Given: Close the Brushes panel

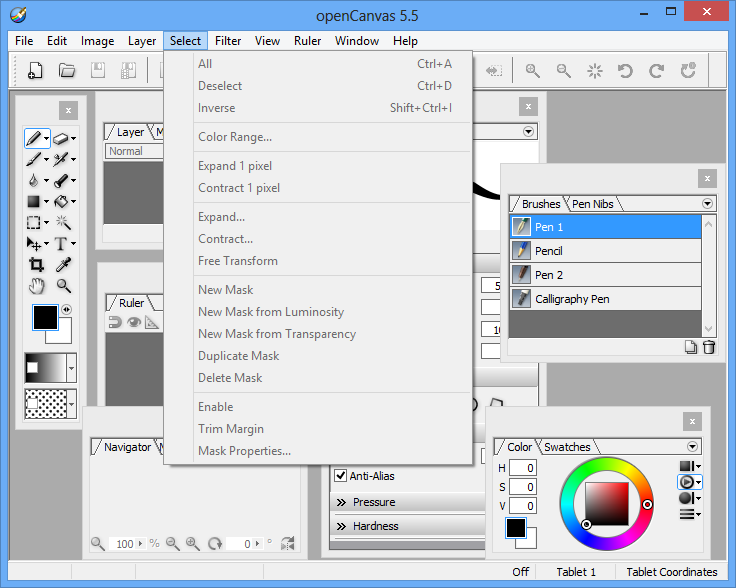Looking at the screenshot, I should pos(707,178).
